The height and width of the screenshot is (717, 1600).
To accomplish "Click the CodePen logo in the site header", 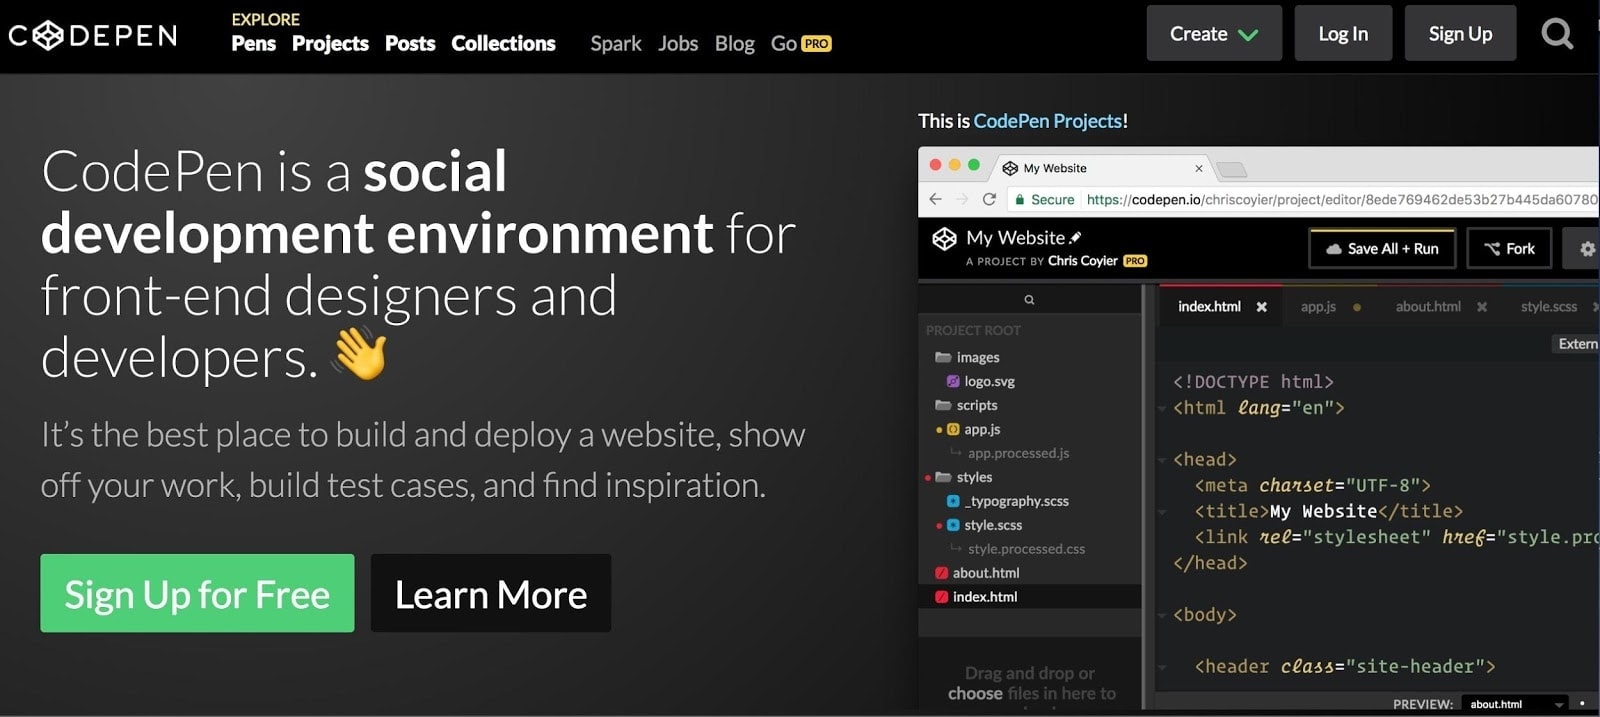I will [x=92, y=36].
